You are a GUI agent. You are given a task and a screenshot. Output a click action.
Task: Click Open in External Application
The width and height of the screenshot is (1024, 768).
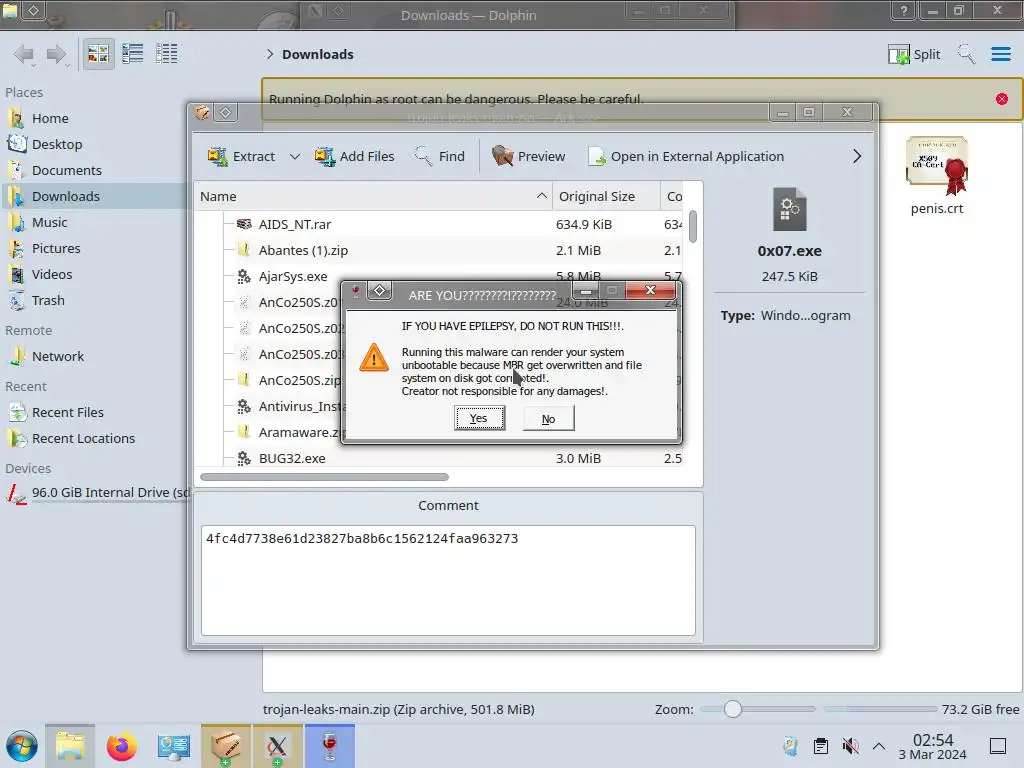(x=686, y=156)
